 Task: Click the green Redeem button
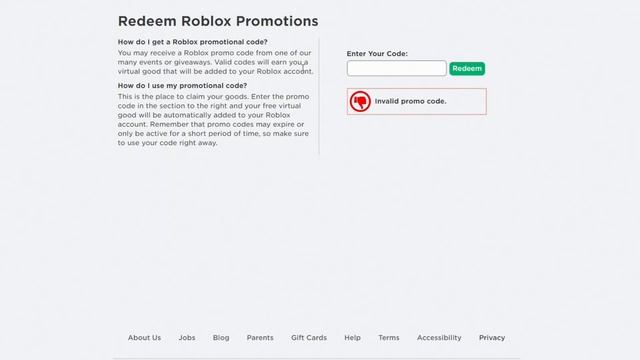(x=467, y=69)
